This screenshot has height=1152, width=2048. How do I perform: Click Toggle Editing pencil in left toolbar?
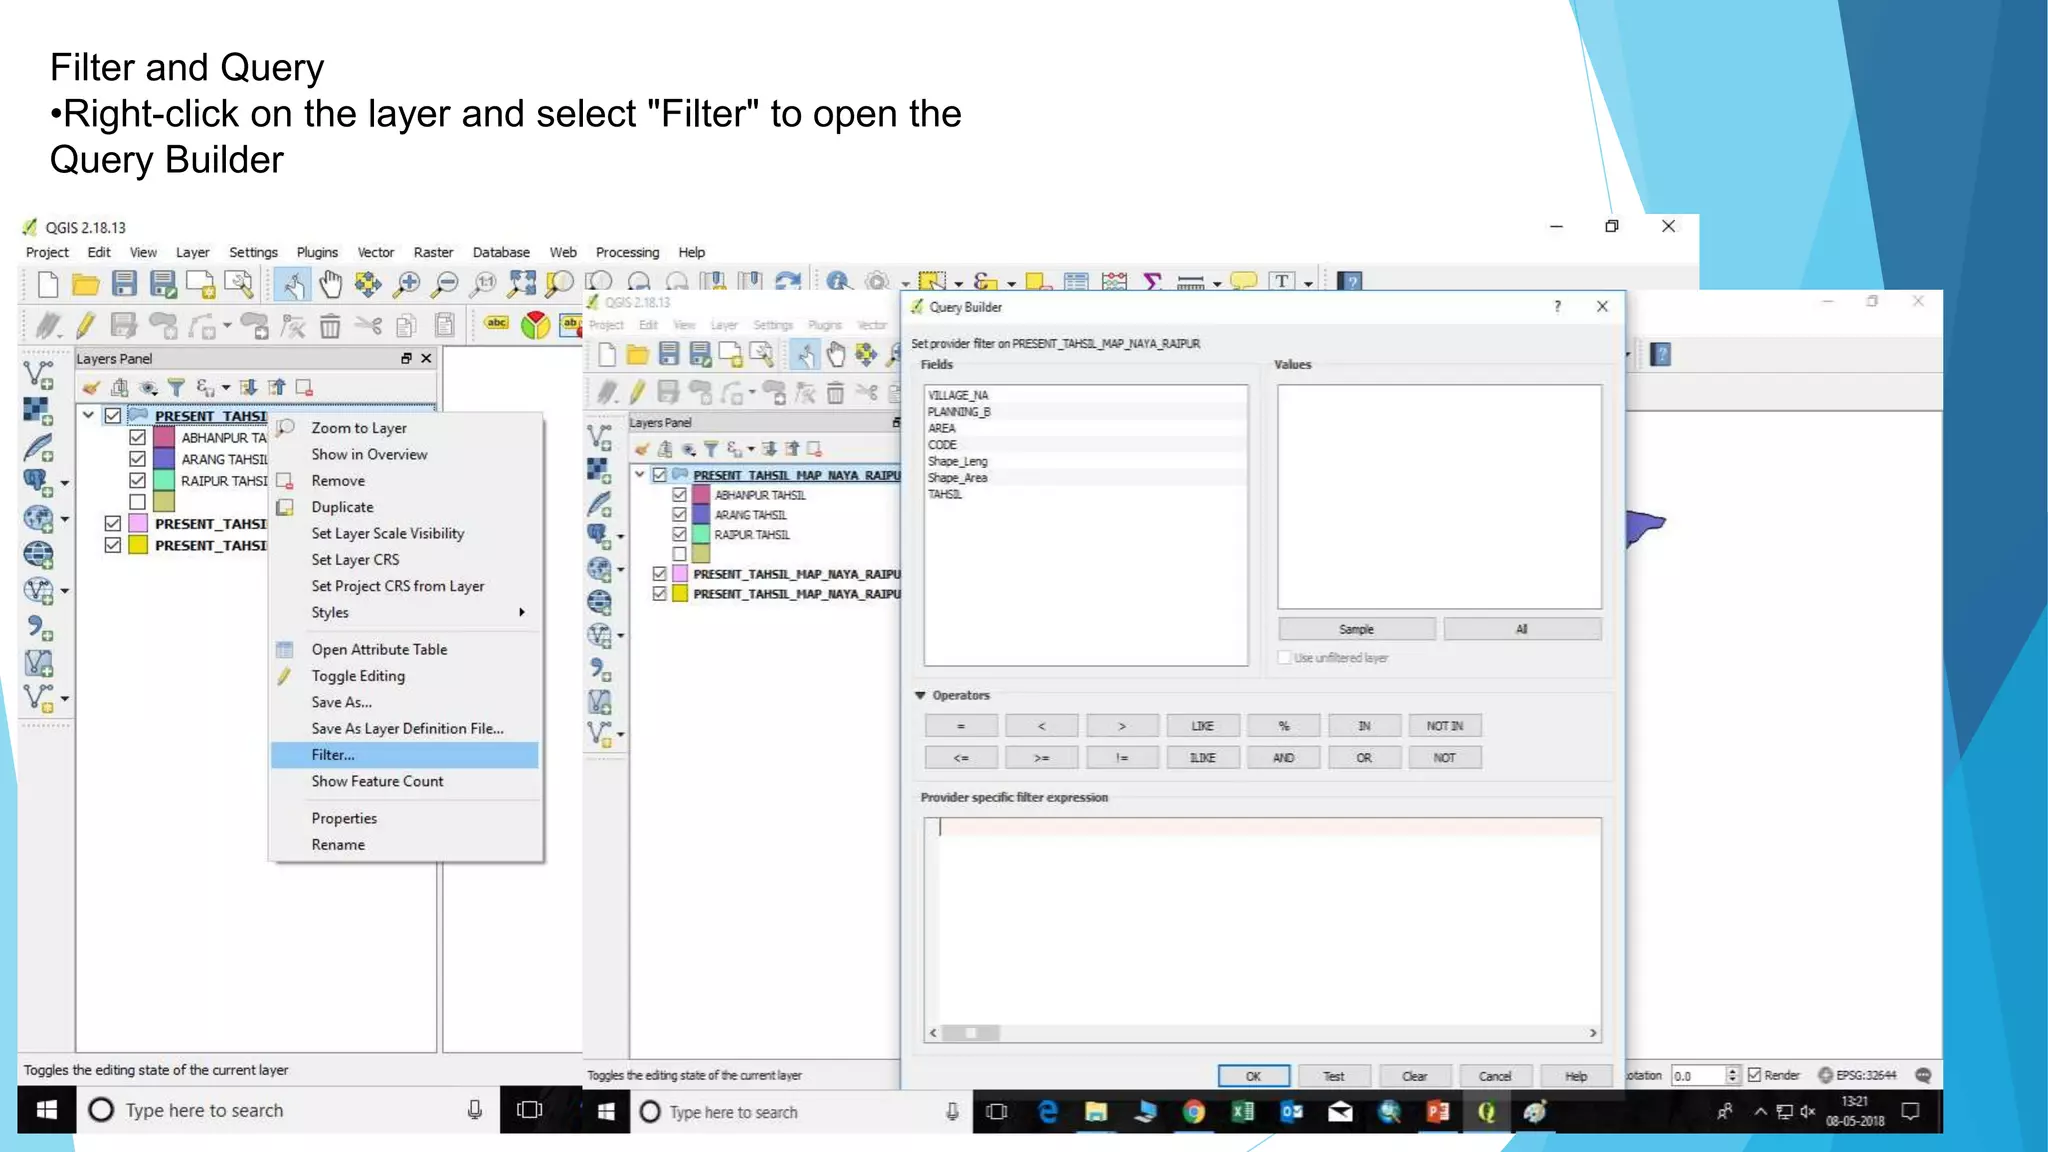tap(85, 325)
